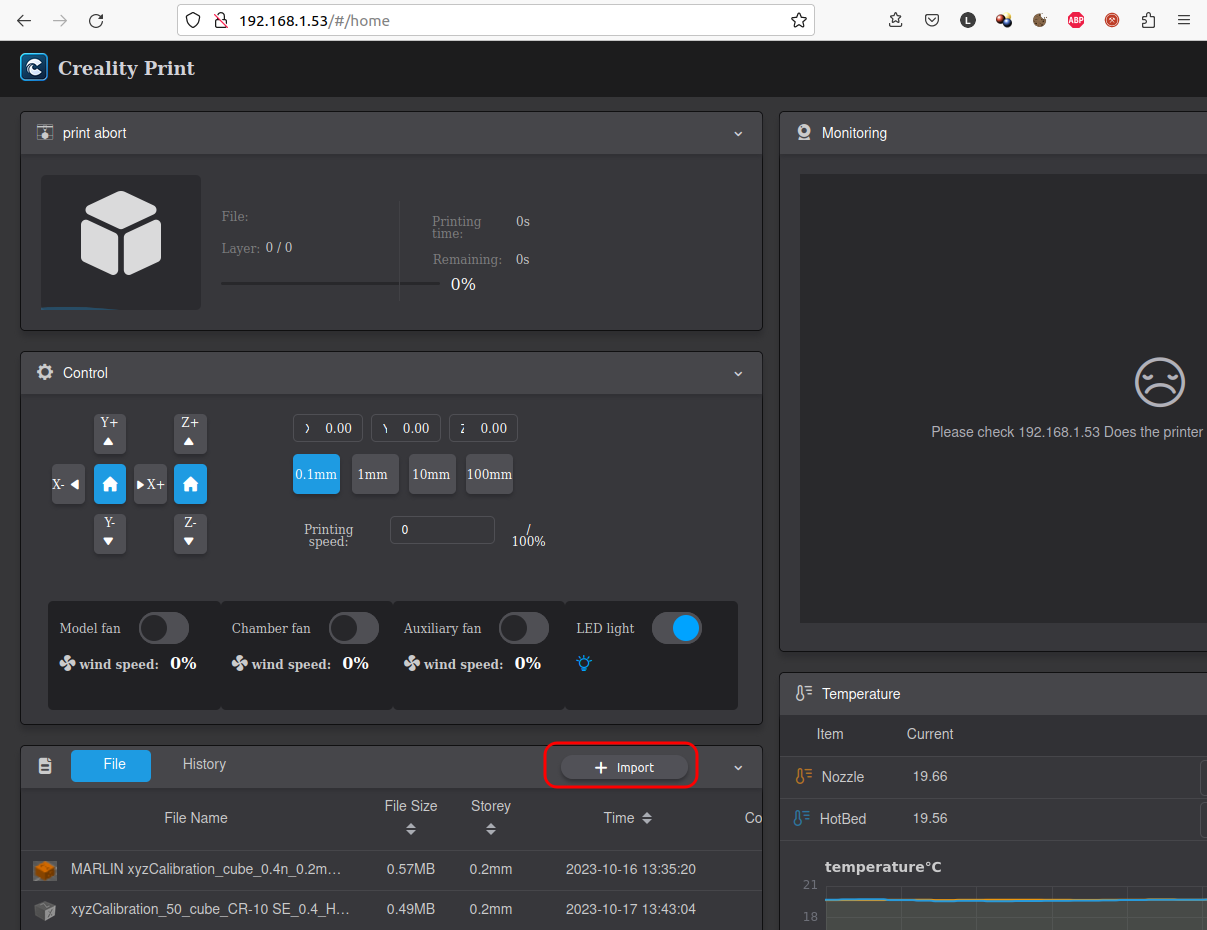This screenshot has height=930, width=1207.
Task: Toggle the Auxiliary fan switch
Action: 524,628
